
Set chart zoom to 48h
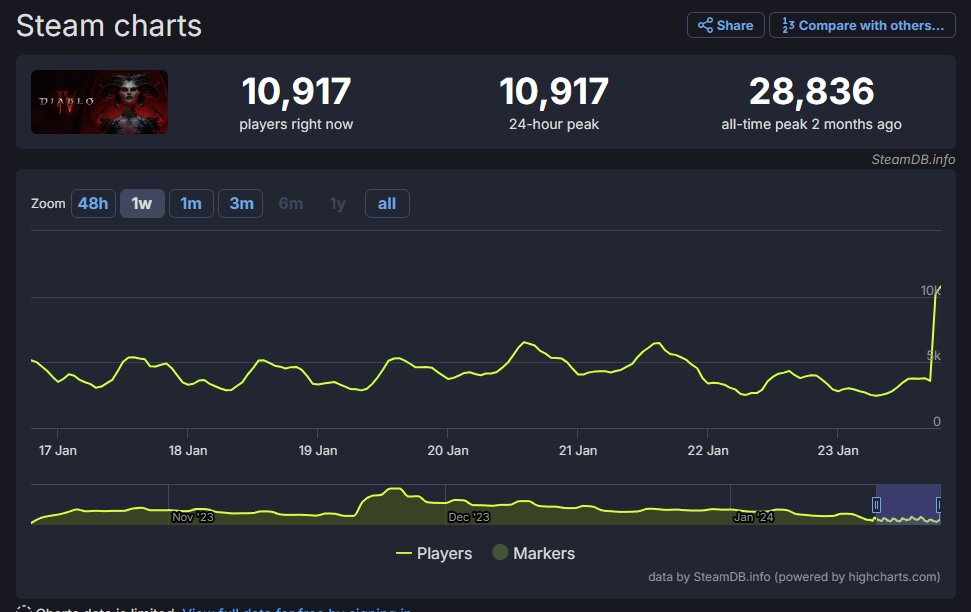point(93,204)
